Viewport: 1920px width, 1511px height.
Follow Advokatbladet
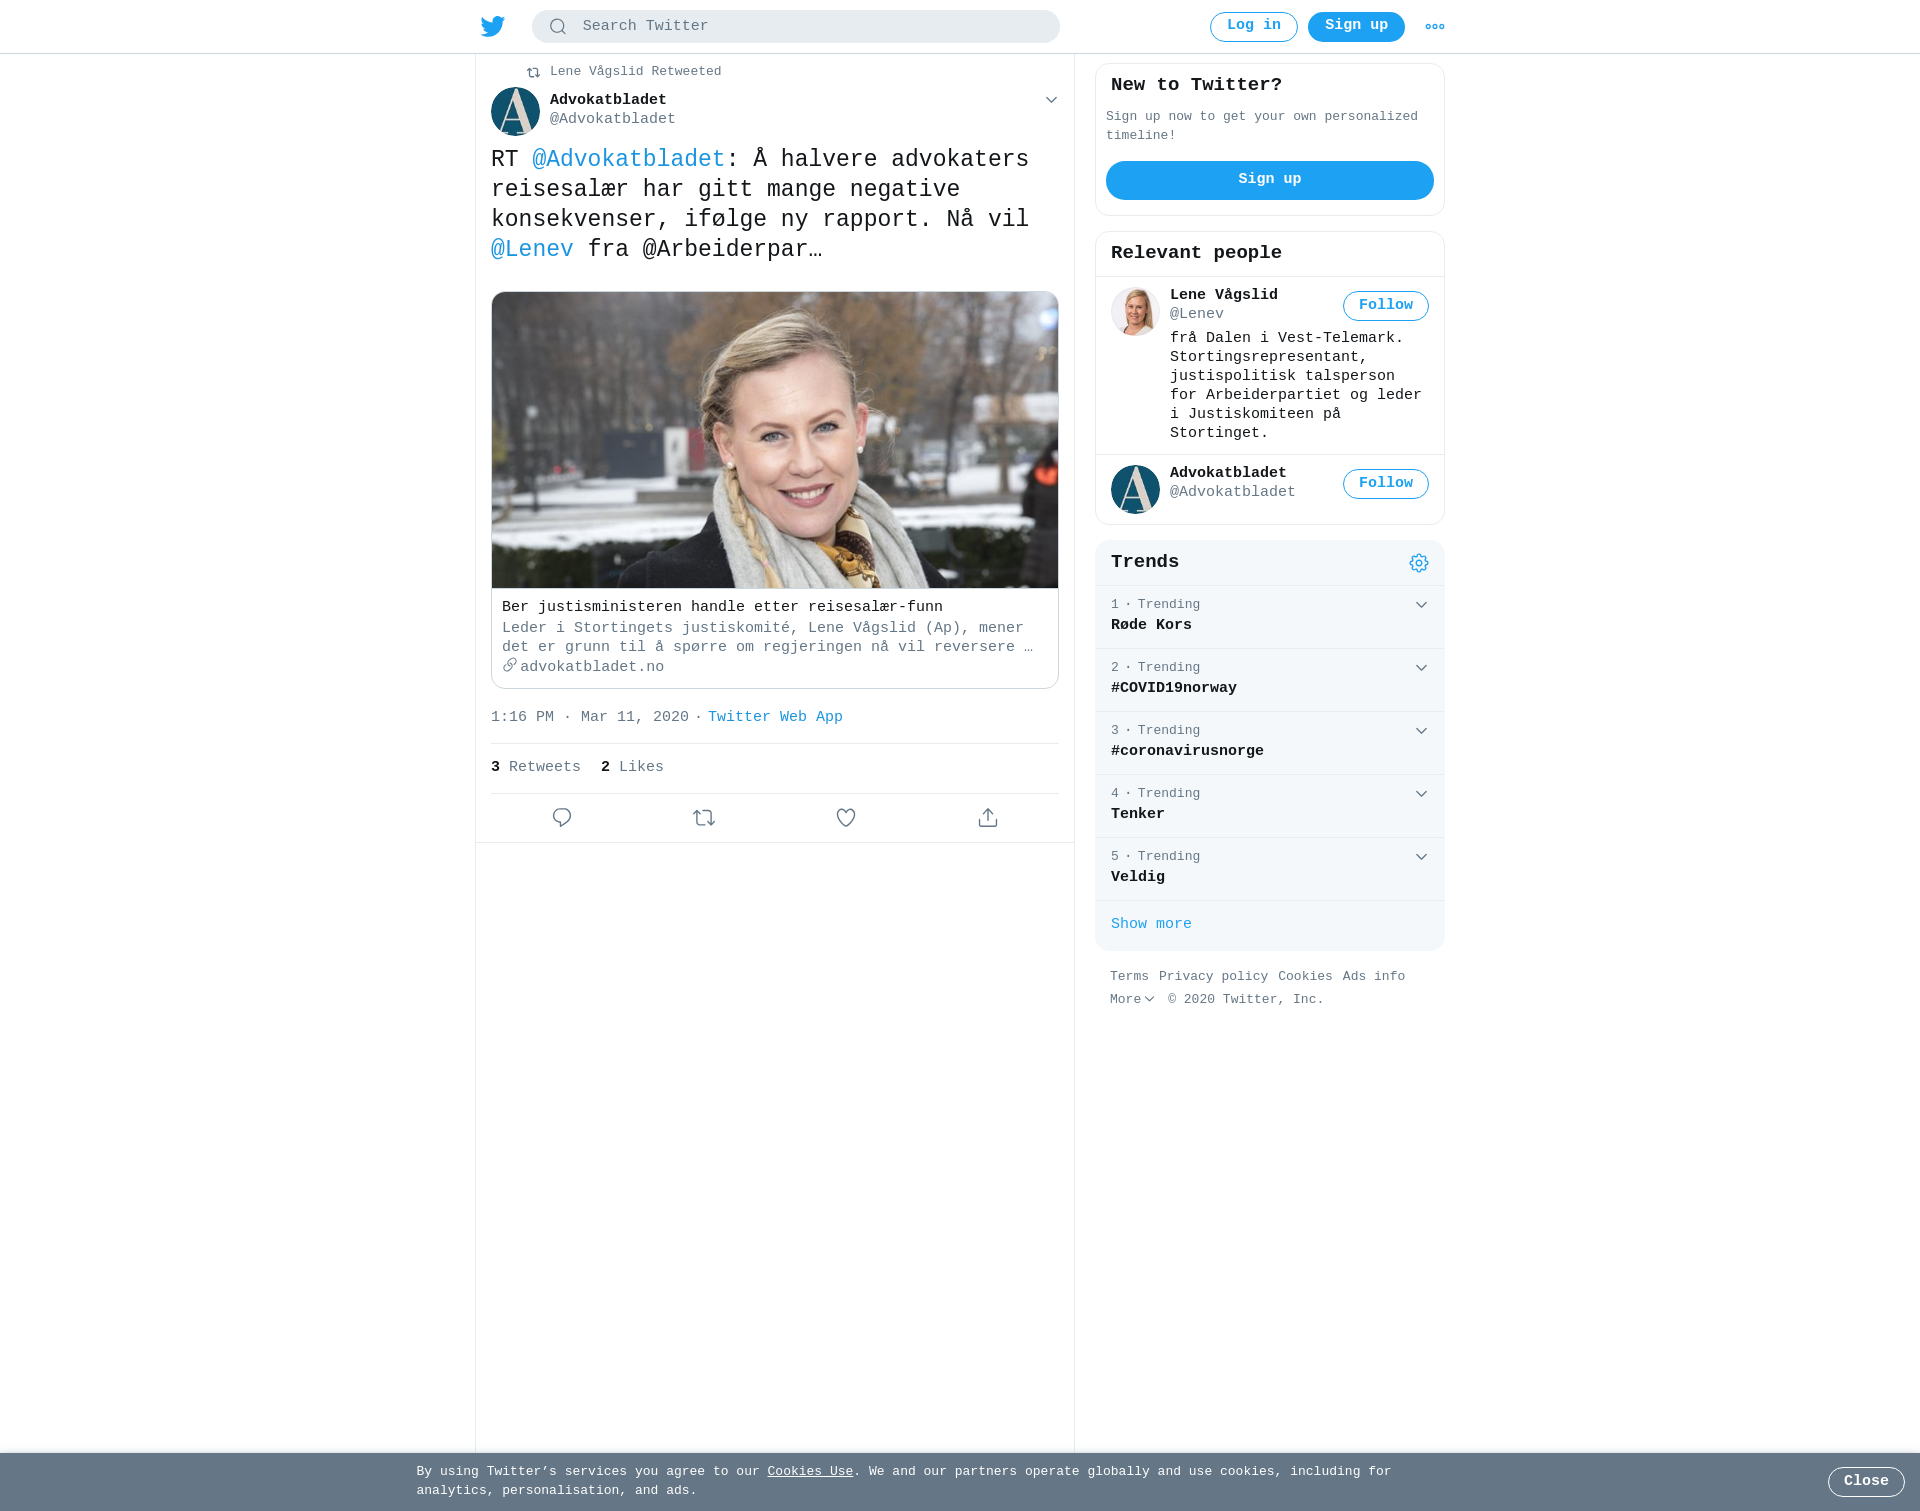tap(1386, 484)
